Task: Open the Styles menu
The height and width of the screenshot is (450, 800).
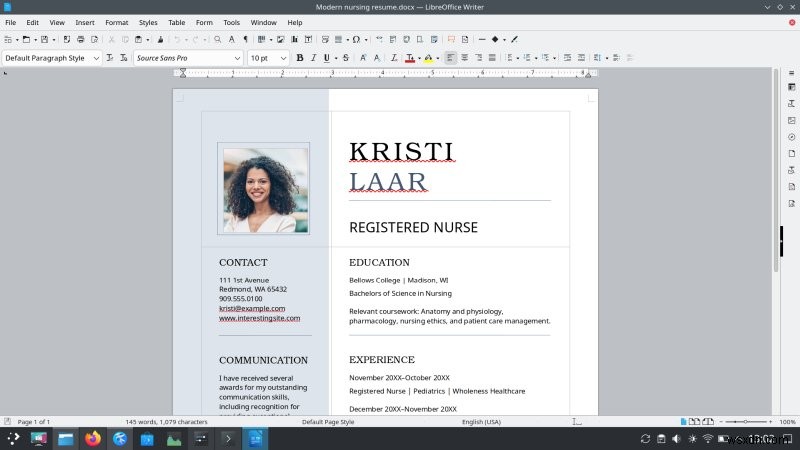Action: 148,22
